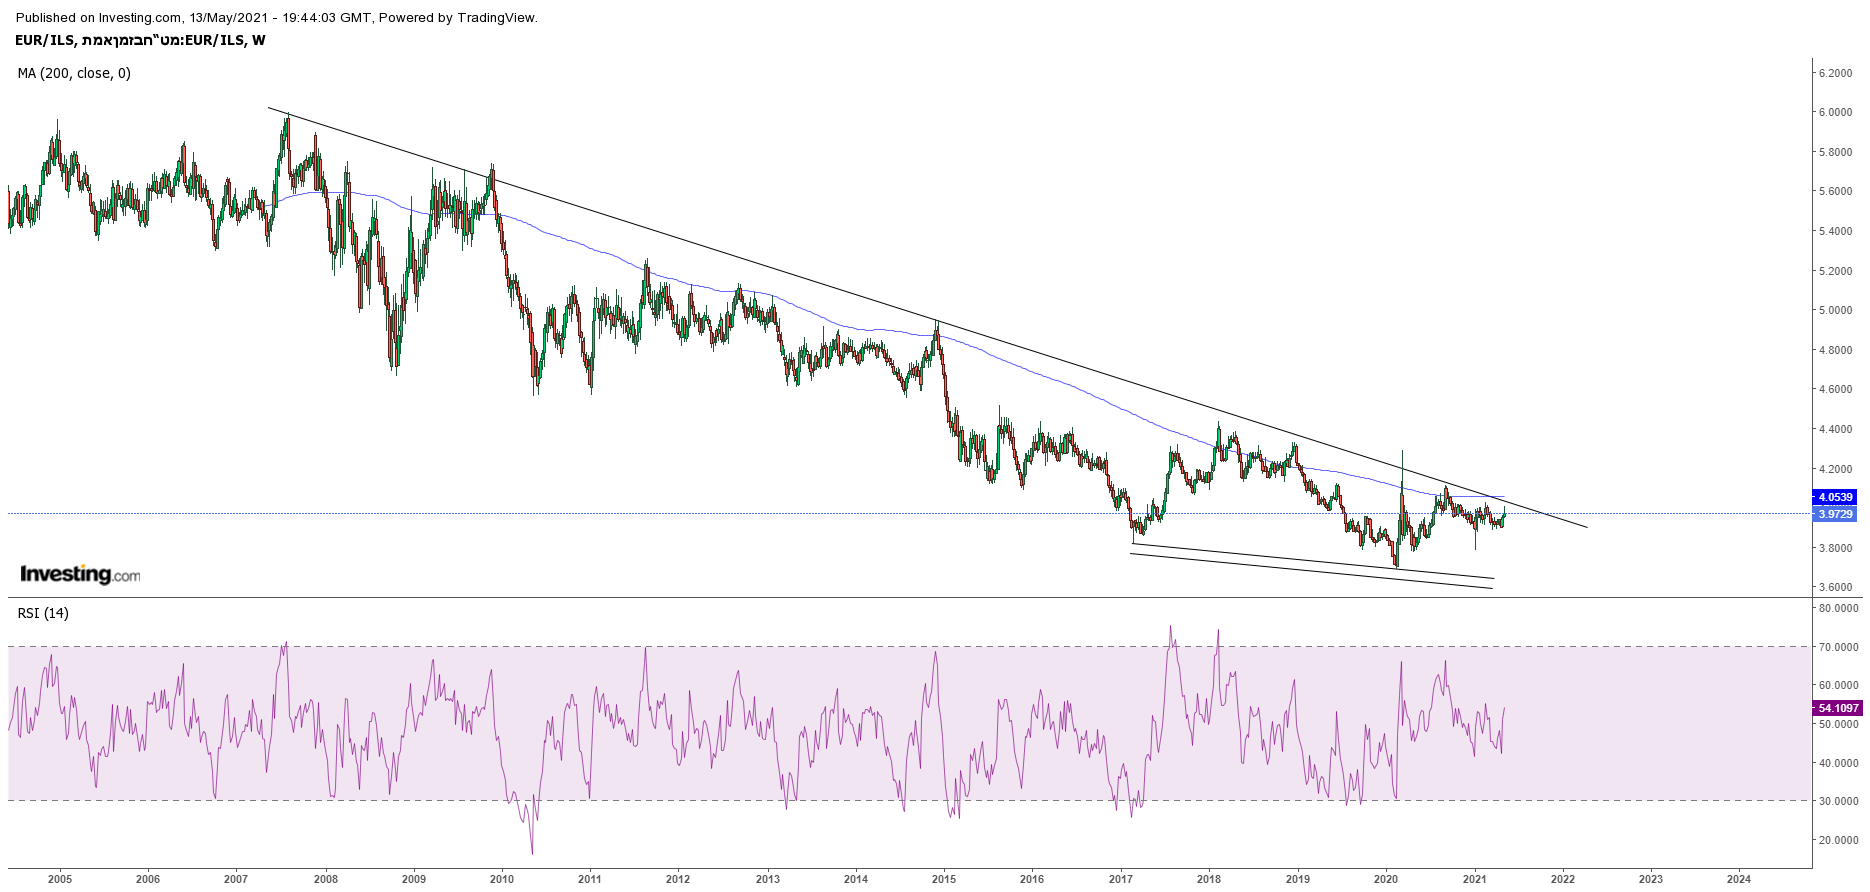The image size is (1870, 892).
Task: Click the 6.0000 price axis label
Action: point(1835,113)
